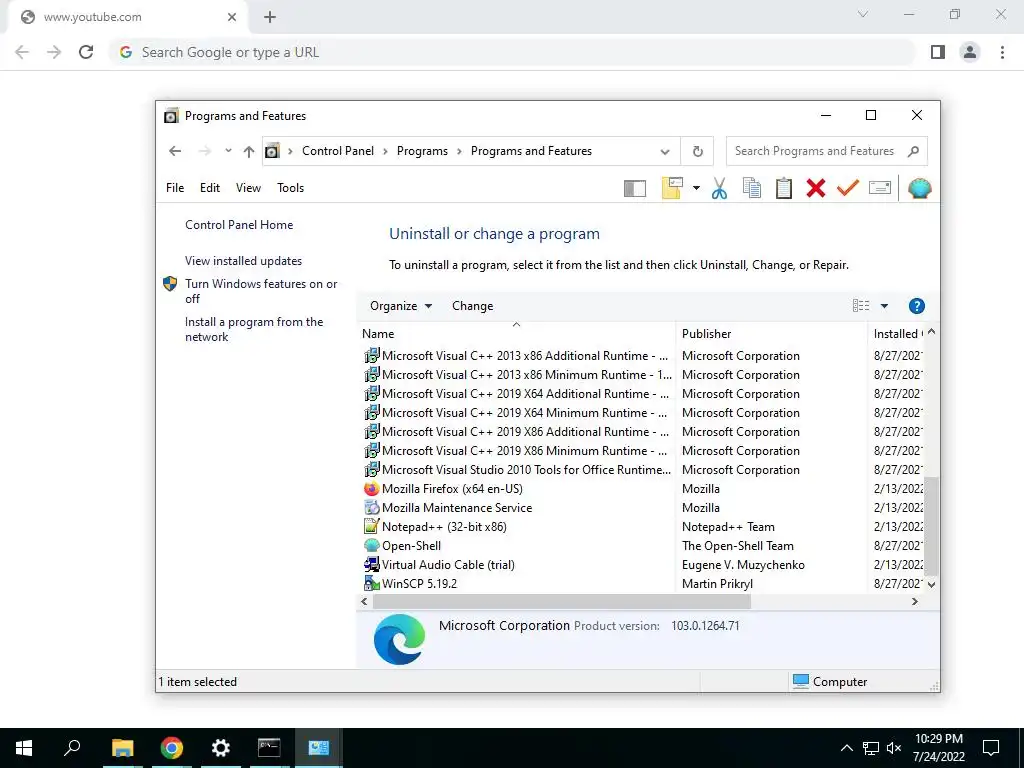Open the Chrome side panel icon
1024x768 pixels.
pos(938,52)
